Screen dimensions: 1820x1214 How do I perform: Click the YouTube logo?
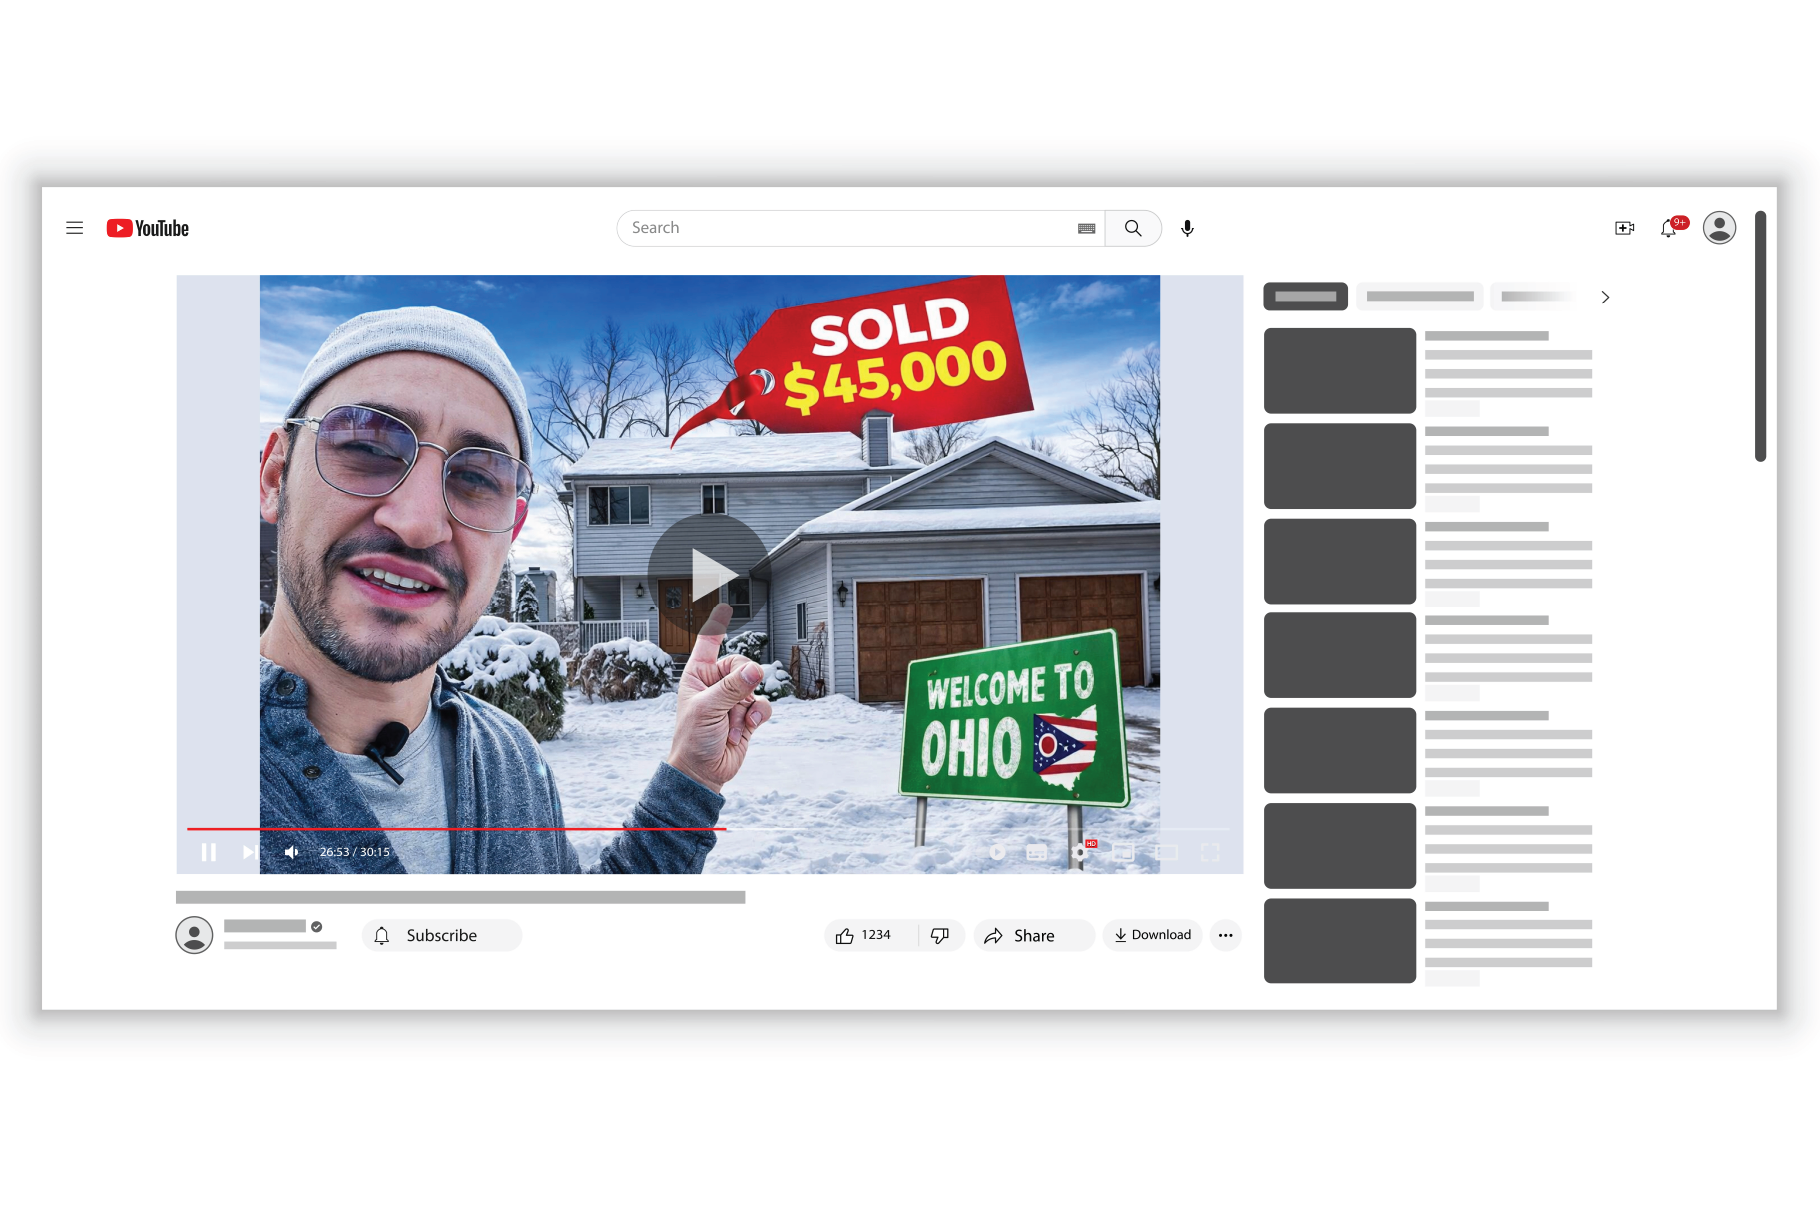[148, 228]
